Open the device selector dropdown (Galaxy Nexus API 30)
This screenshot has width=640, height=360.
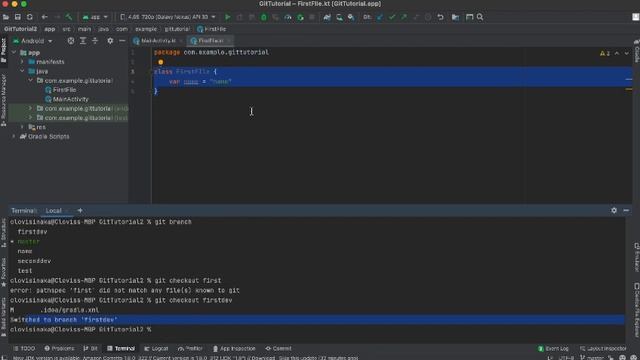pyautogui.click(x=168, y=17)
